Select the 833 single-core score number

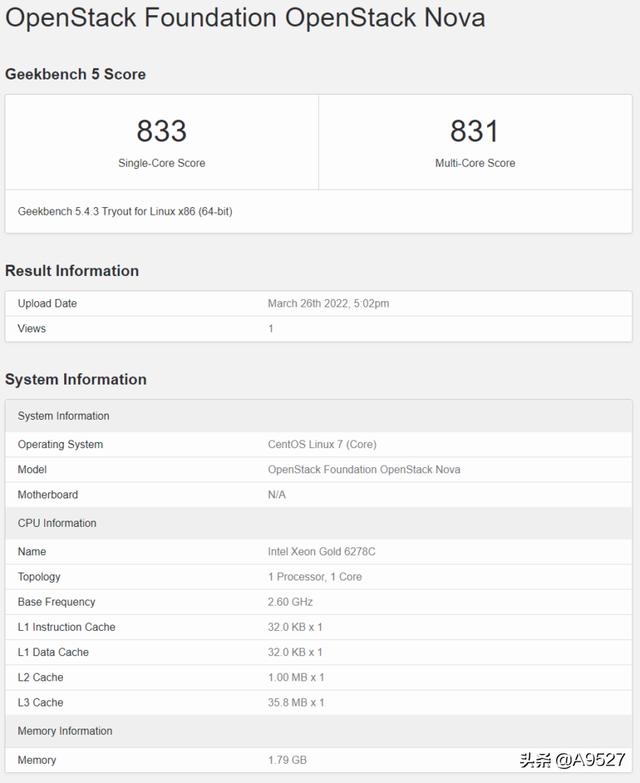(162, 131)
